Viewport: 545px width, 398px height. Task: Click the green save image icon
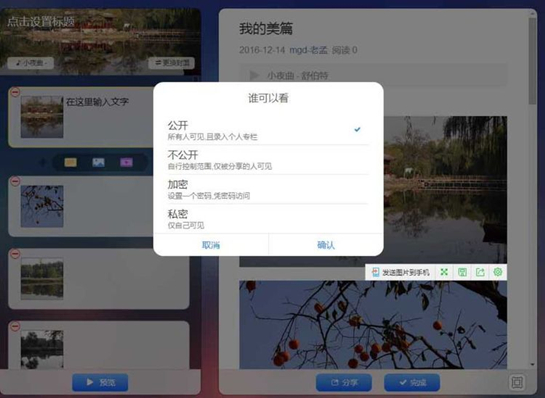[x=462, y=272]
